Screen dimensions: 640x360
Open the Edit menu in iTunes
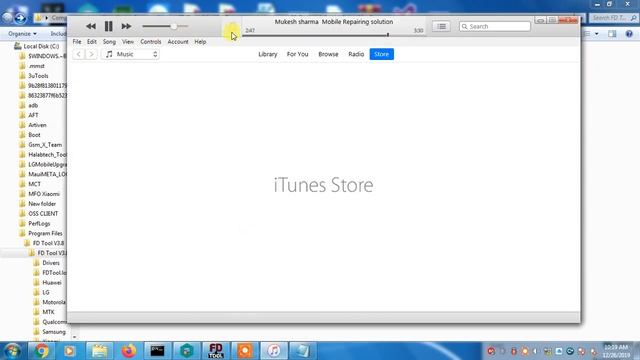coord(91,42)
